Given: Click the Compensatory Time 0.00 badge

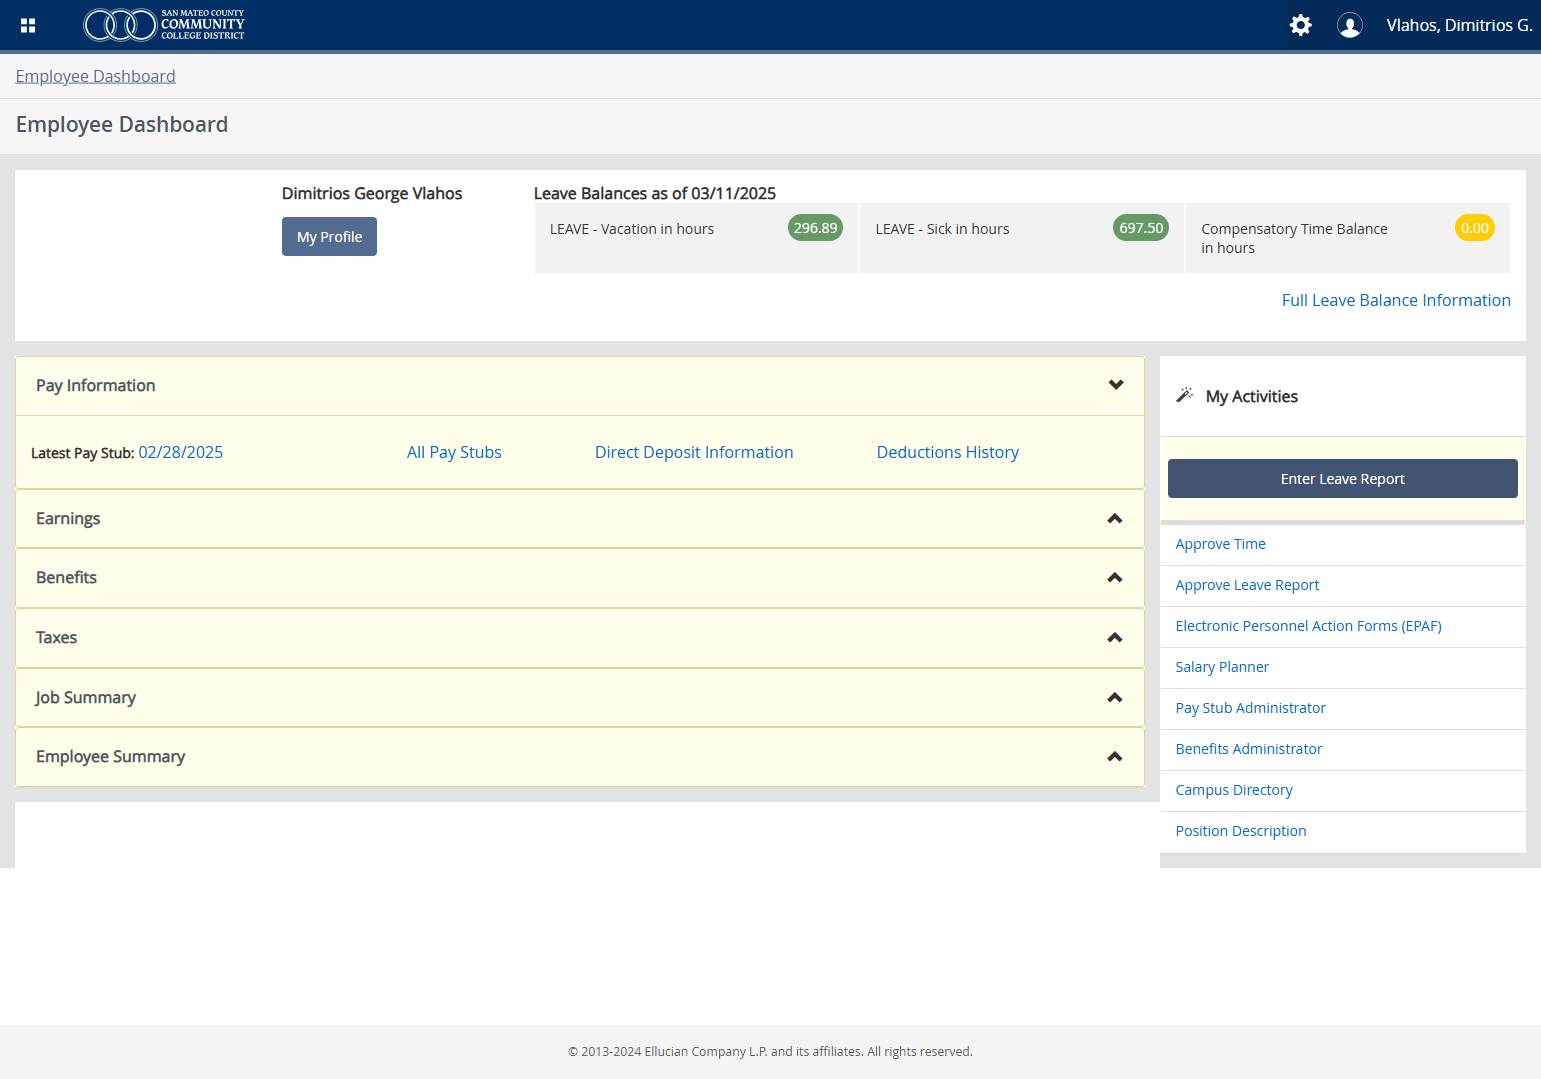Looking at the screenshot, I should click(x=1475, y=228).
